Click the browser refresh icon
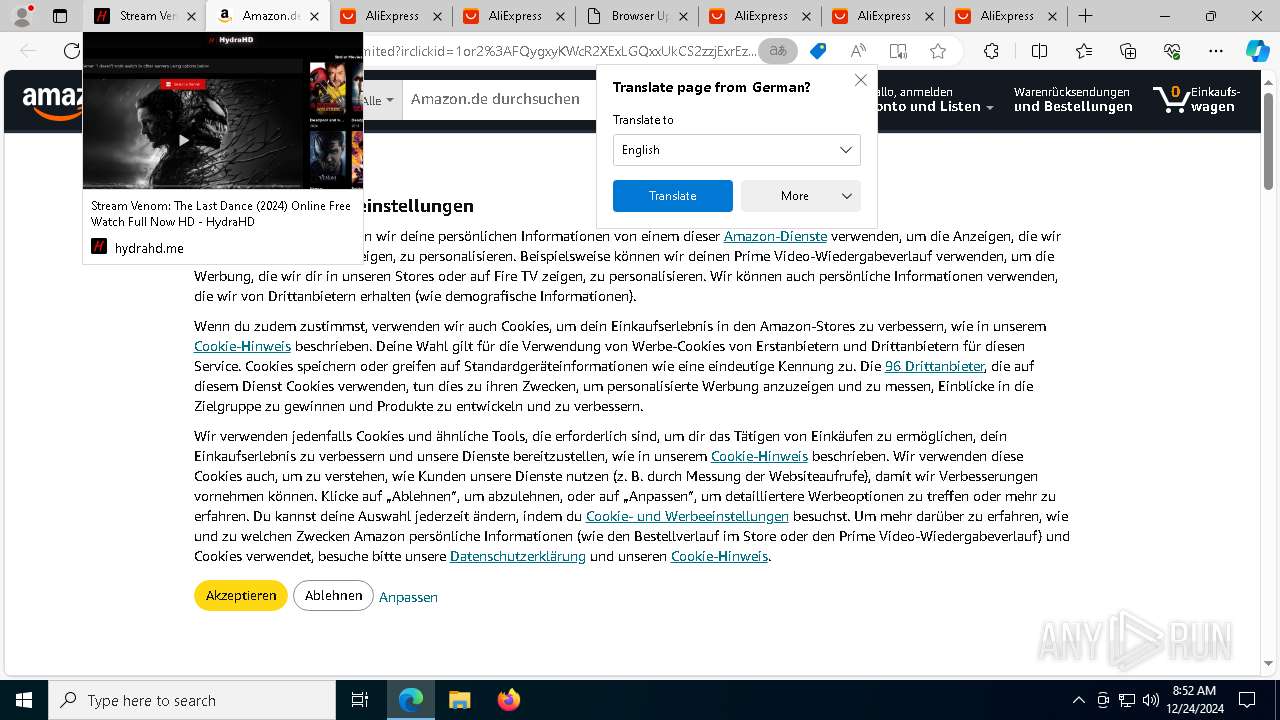Image resolution: width=1280 pixels, height=720 pixels. click(71, 51)
